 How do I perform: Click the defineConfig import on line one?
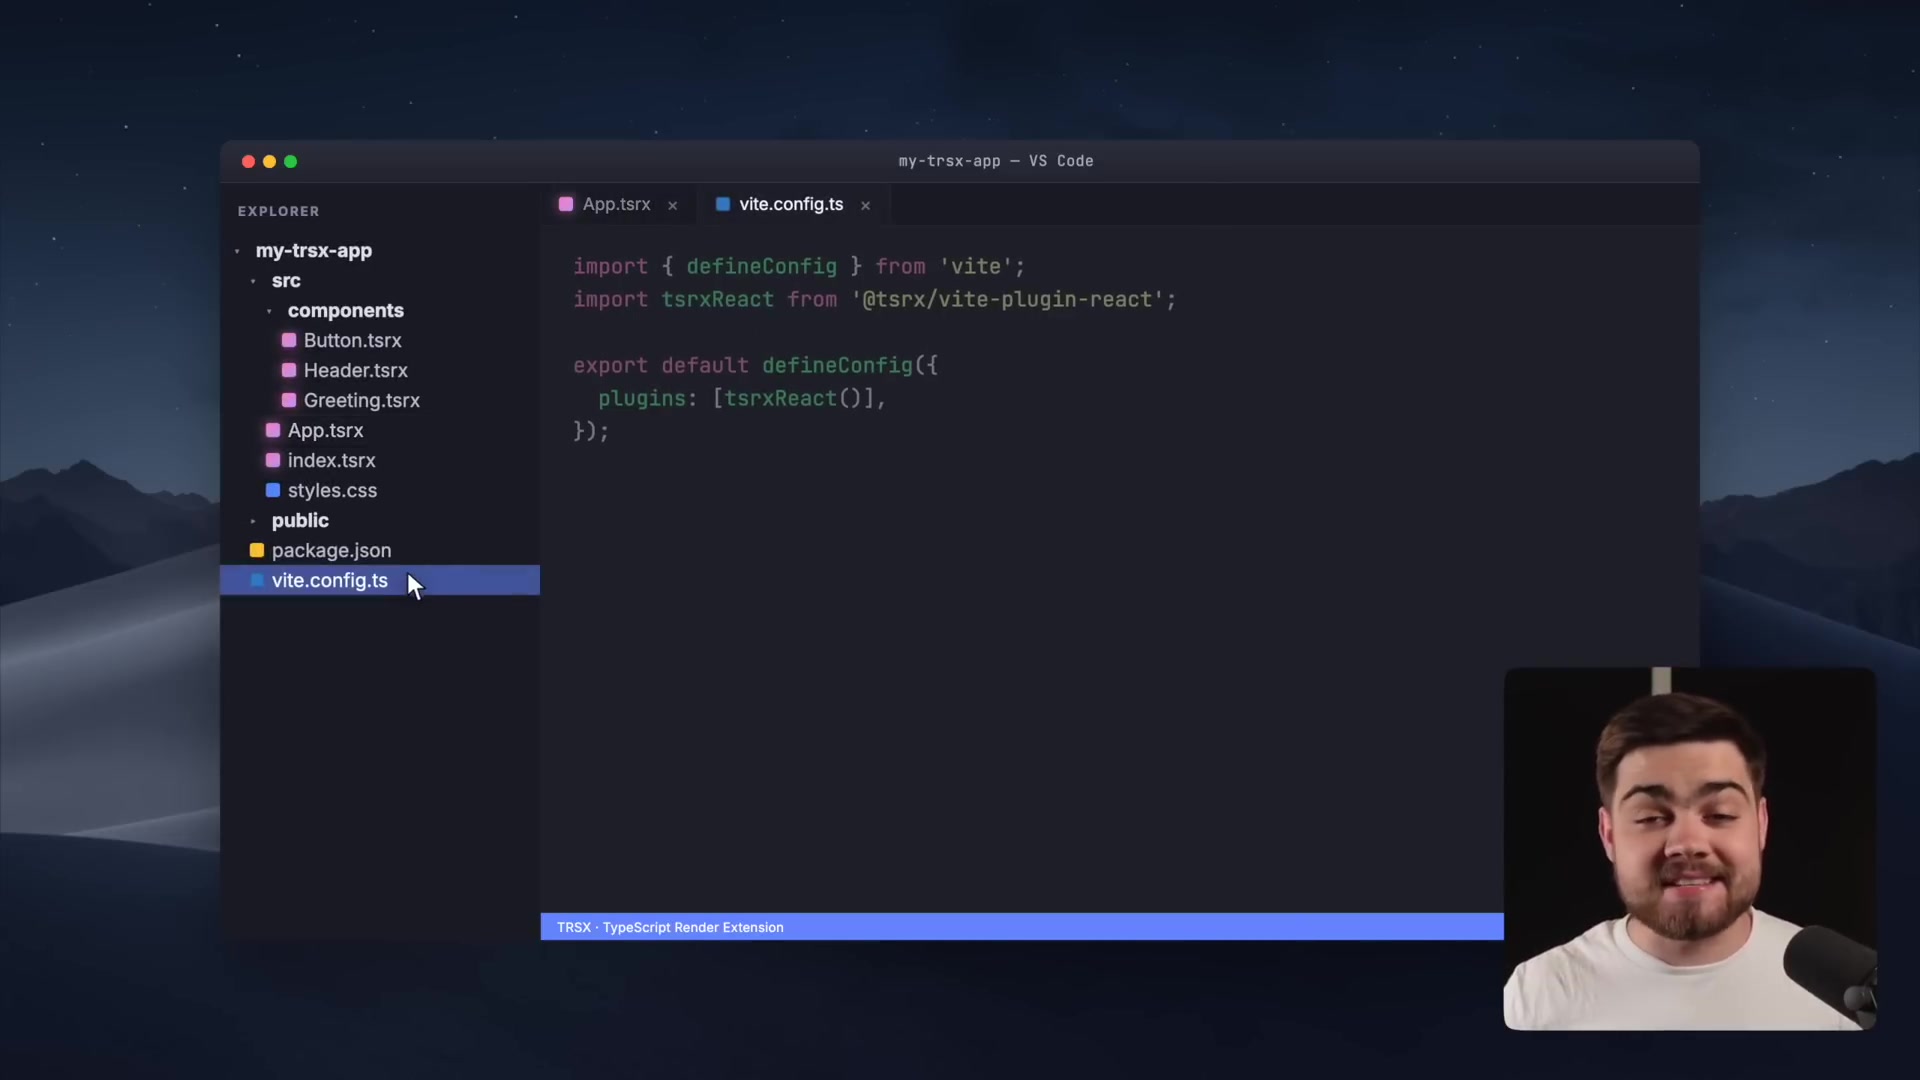pos(761,266)
